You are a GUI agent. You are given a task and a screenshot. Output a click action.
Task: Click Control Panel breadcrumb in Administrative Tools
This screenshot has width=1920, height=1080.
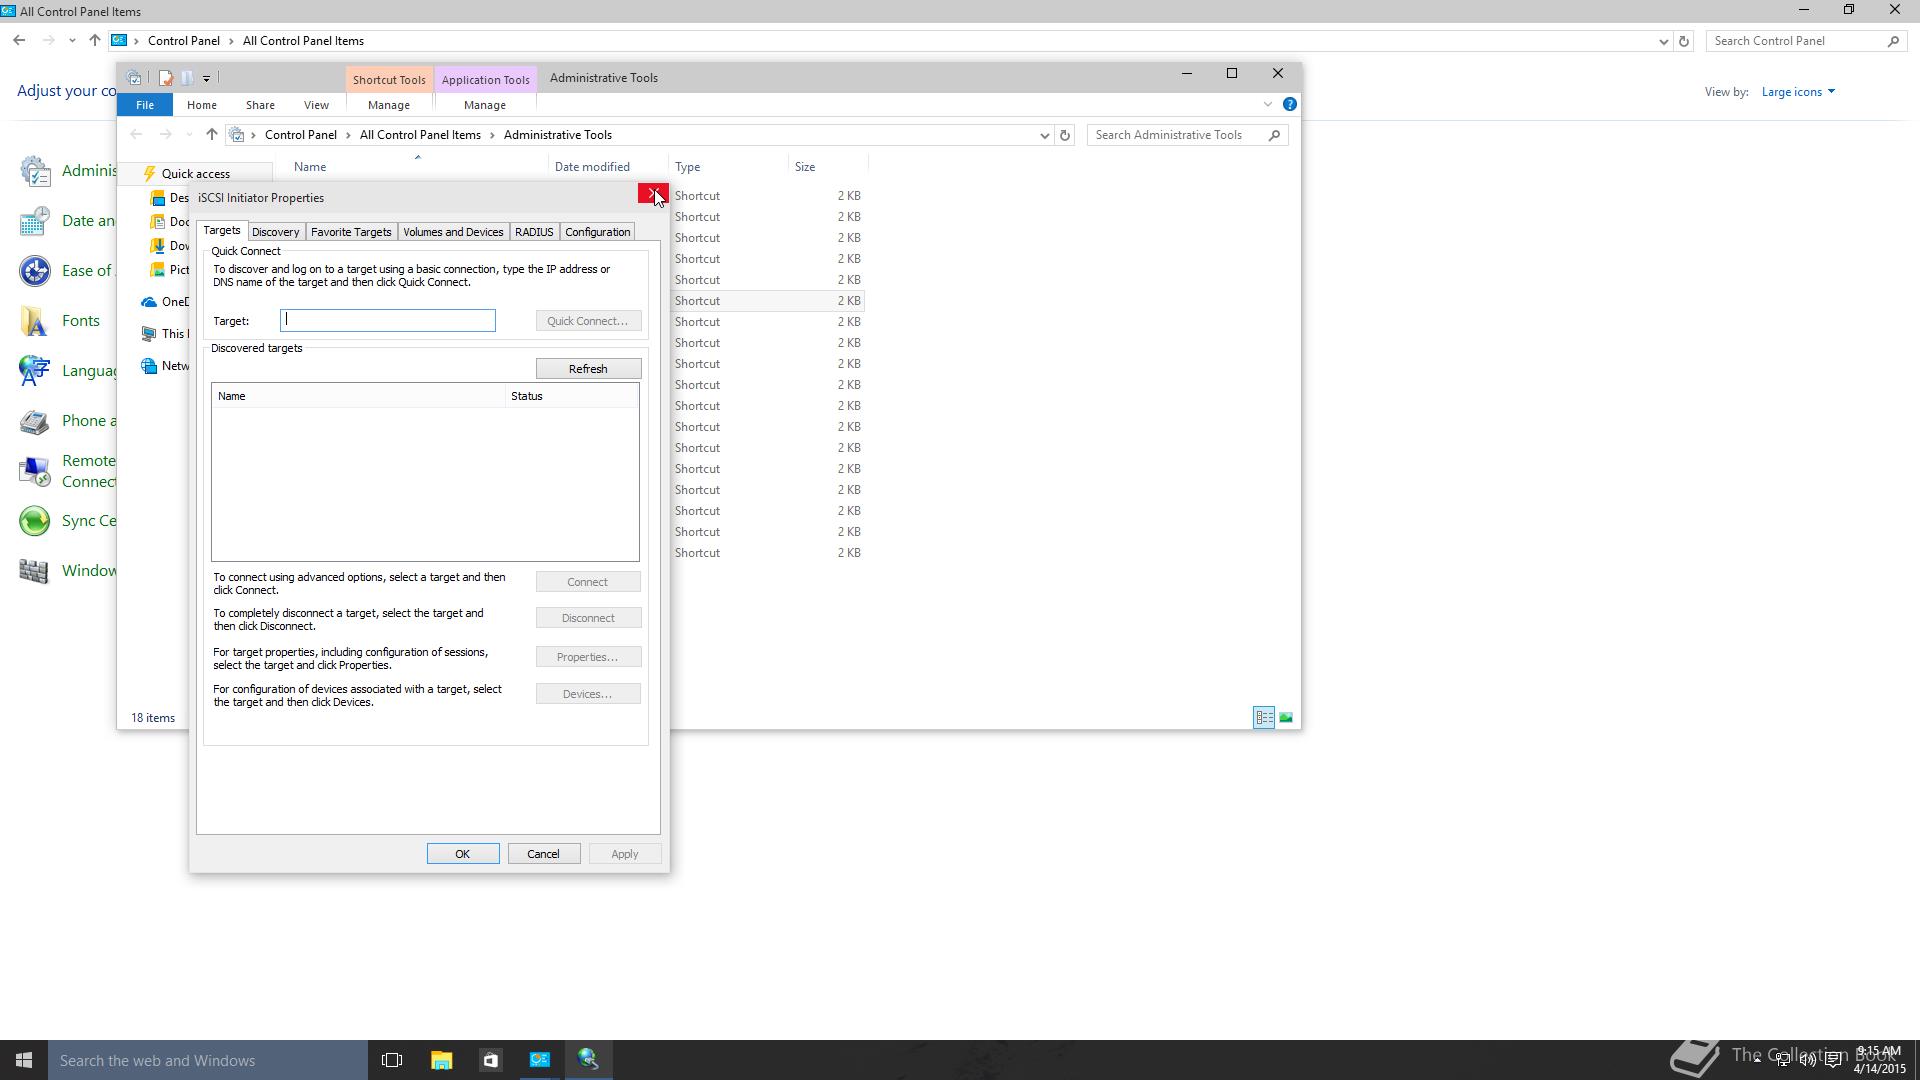coord(301,135)
